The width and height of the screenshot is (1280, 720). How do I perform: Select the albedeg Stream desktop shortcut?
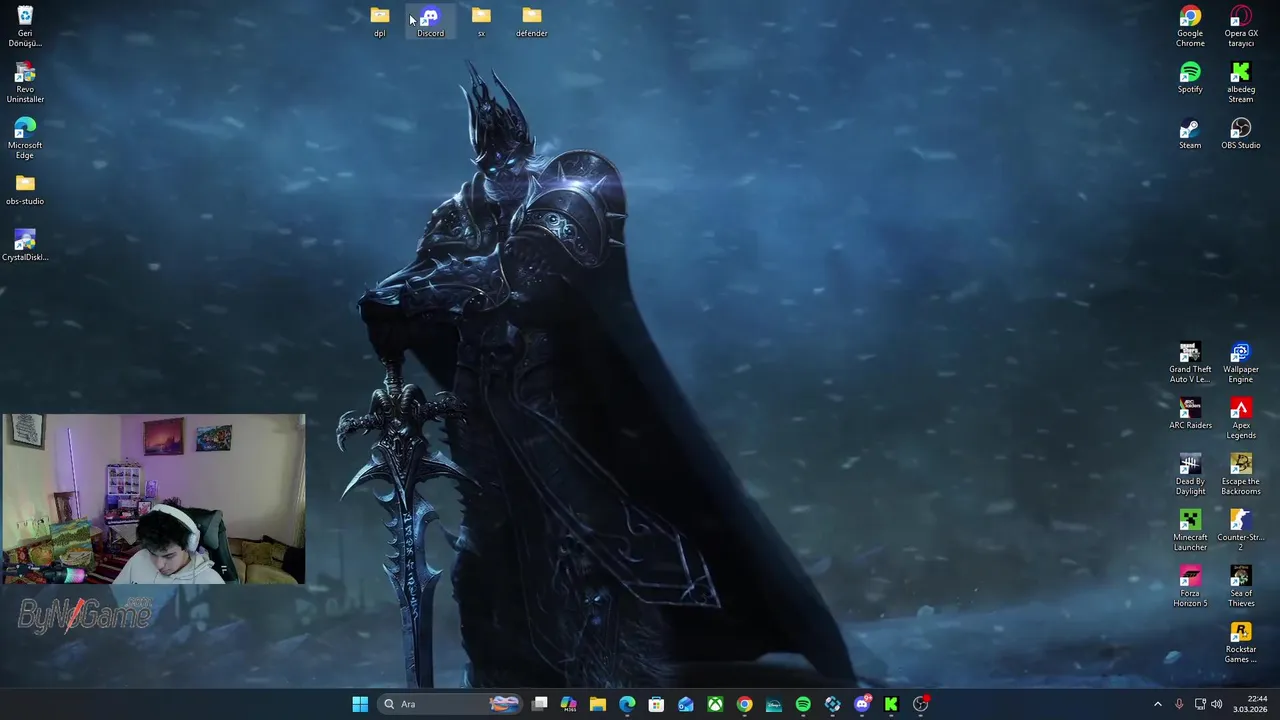click(x=1241, y=82)
